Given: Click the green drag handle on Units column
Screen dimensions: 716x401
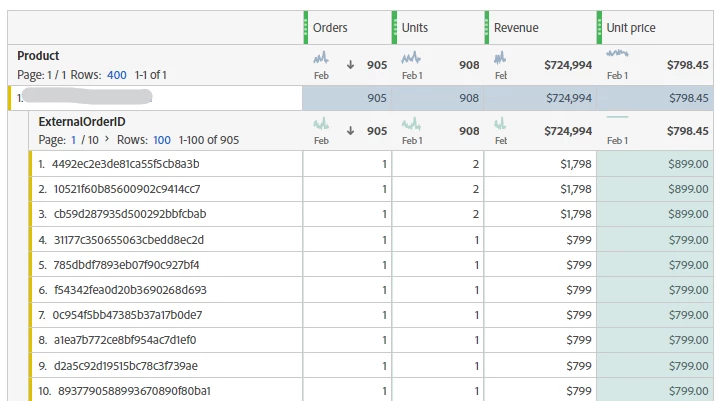Looking at the screenshot, I should (x=394, y=28).
